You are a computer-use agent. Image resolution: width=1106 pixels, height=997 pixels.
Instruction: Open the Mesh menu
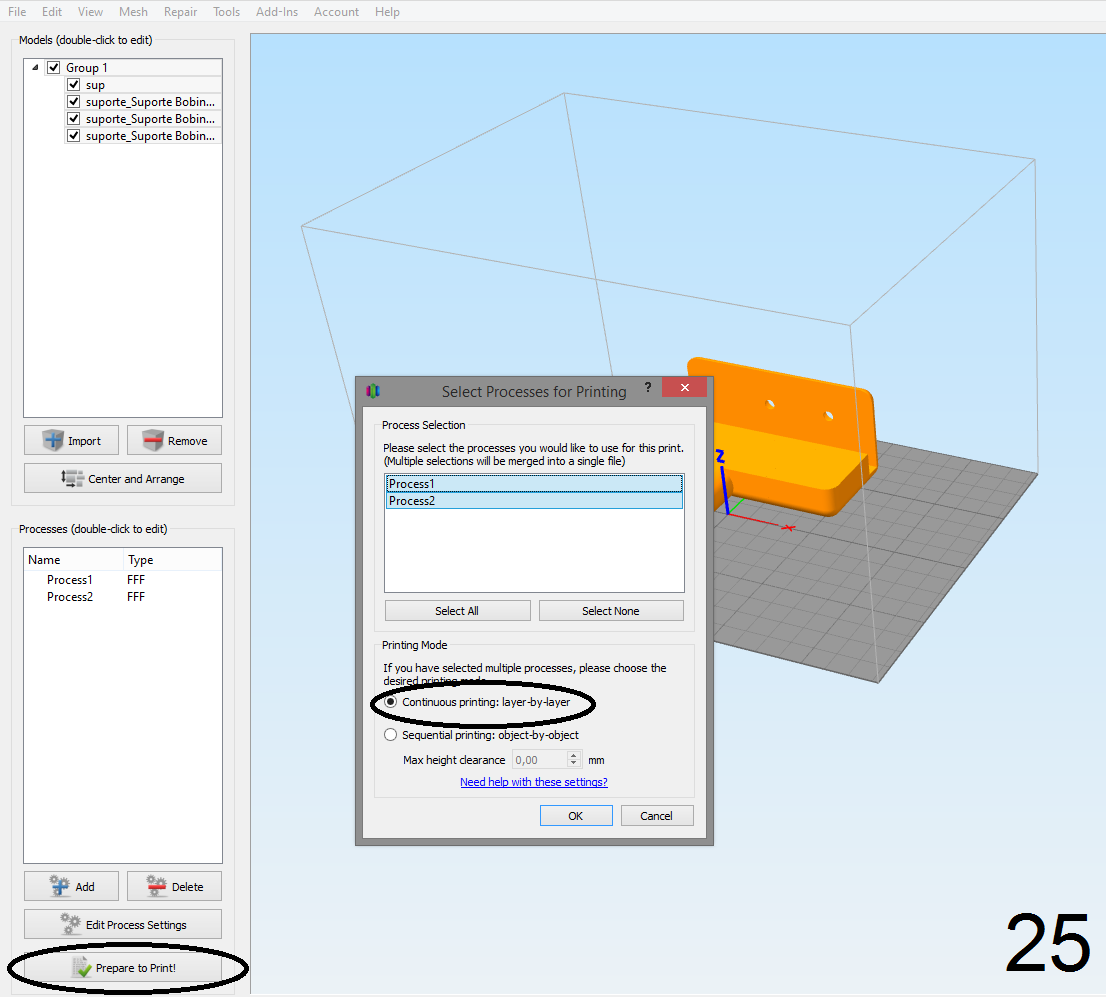(133, 12)
